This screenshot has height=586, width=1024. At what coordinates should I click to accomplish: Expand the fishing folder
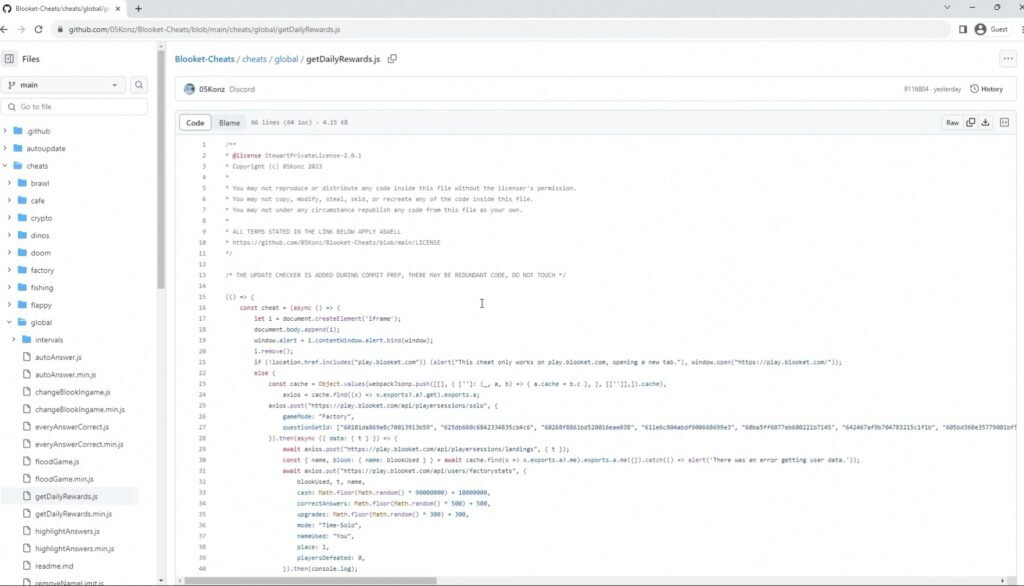point(9,287)
